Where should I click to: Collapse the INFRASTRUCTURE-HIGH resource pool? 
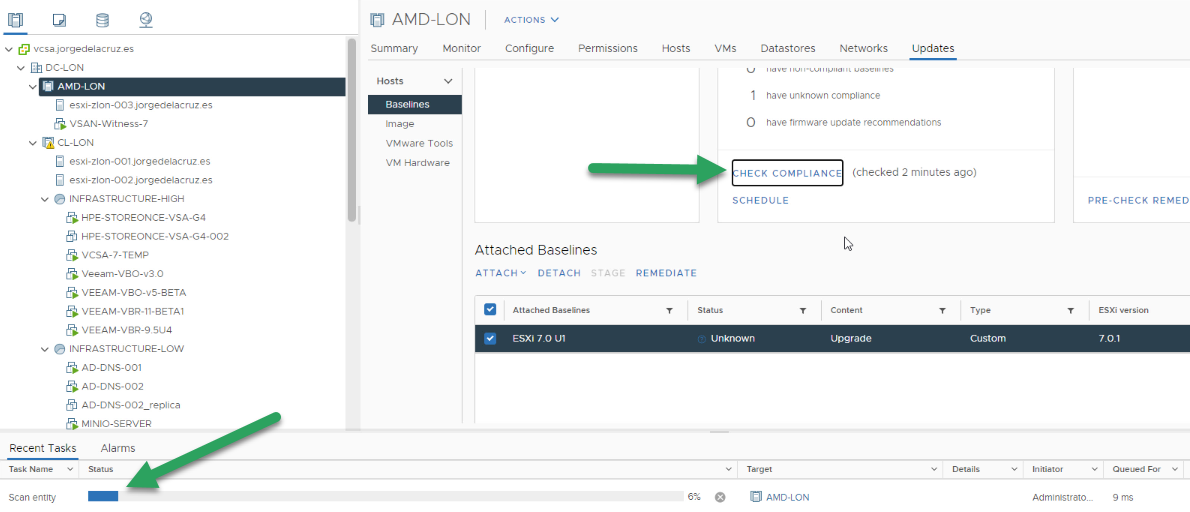pos(45,199)
